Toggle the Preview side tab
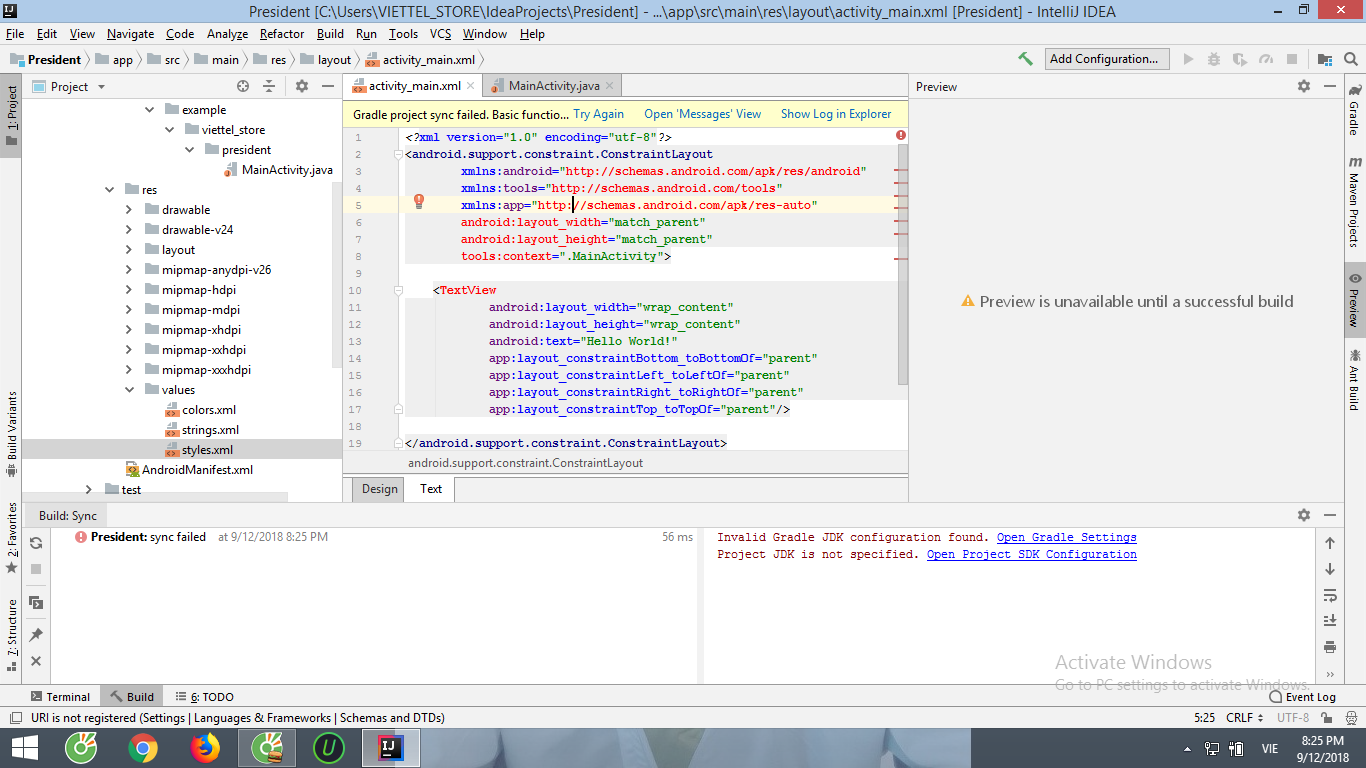 [1355, 299]
